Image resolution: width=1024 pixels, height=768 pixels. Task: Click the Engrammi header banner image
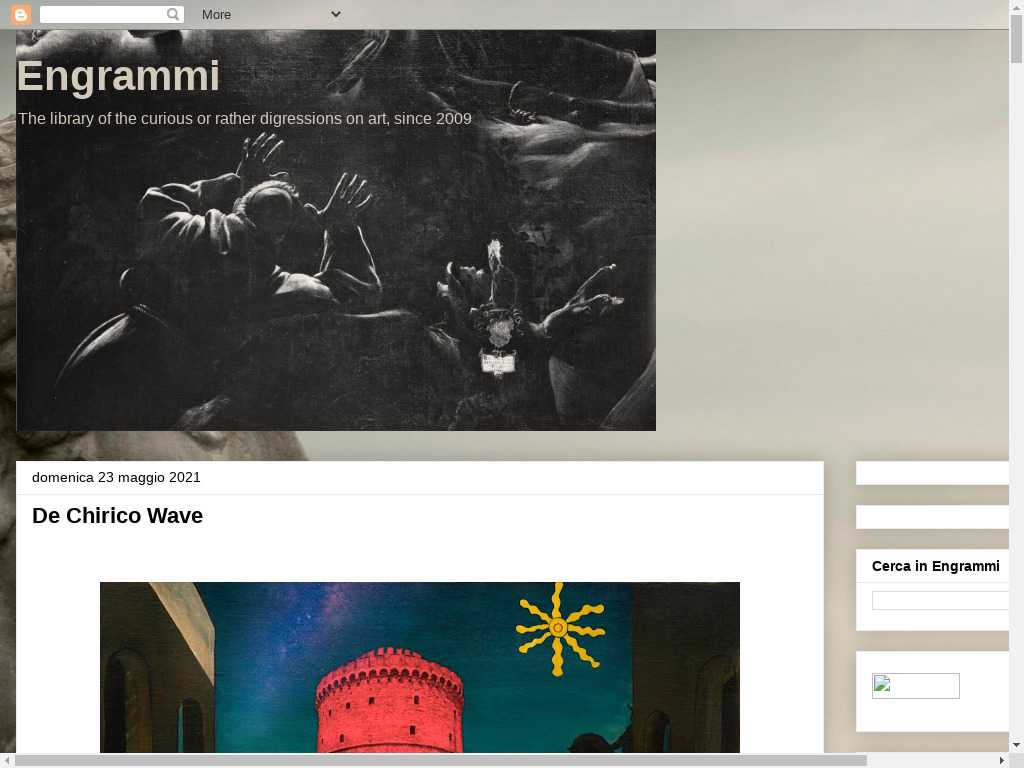pyautogui.click(x=336, y=230)
